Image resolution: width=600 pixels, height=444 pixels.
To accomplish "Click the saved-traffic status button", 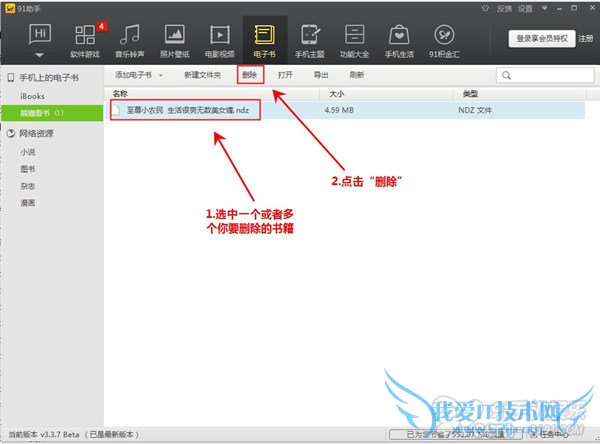I will tap(455, 434).
